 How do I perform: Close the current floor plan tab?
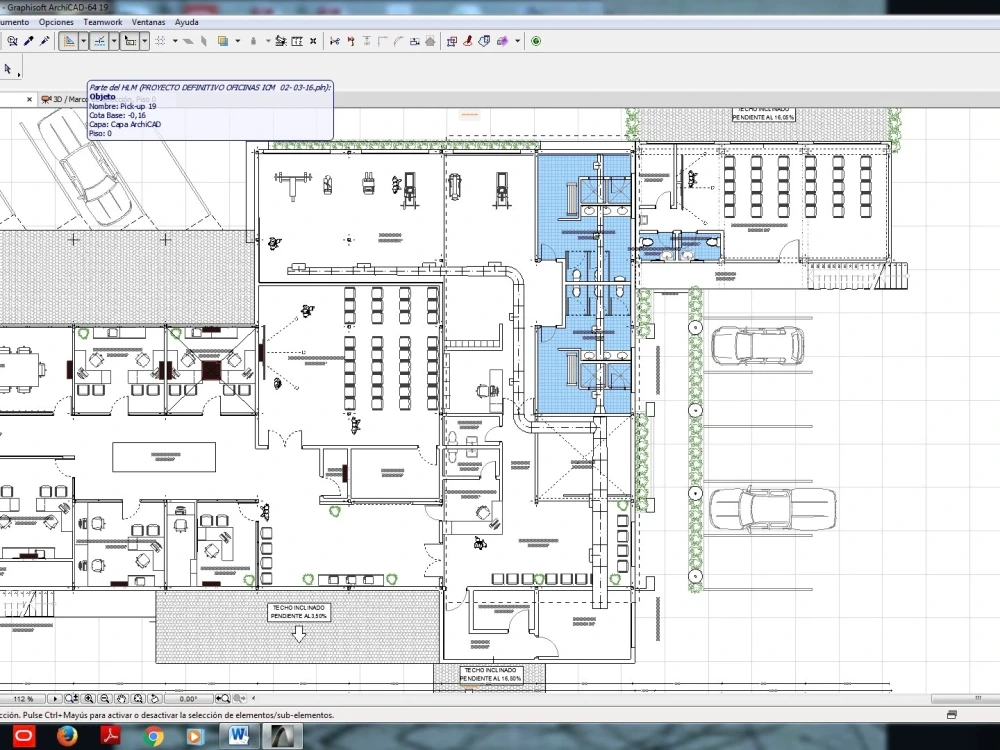tap(29, 99)
